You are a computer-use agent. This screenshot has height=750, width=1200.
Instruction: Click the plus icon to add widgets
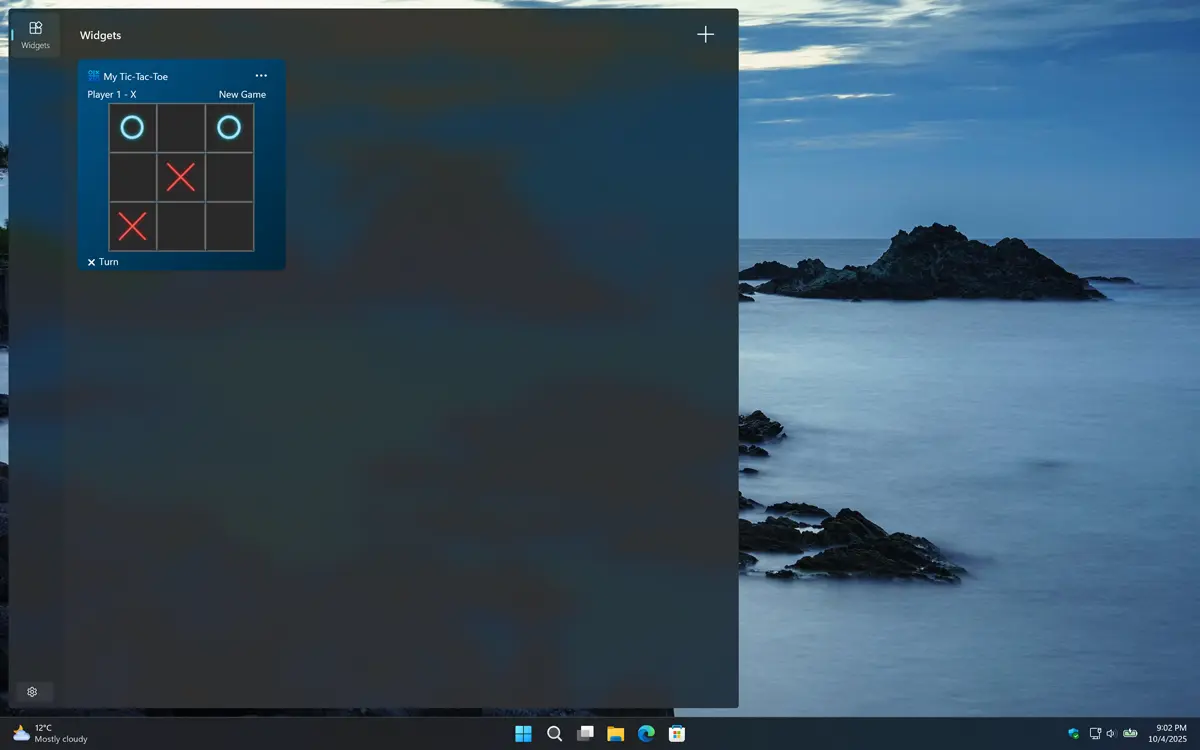coord(705,35)
